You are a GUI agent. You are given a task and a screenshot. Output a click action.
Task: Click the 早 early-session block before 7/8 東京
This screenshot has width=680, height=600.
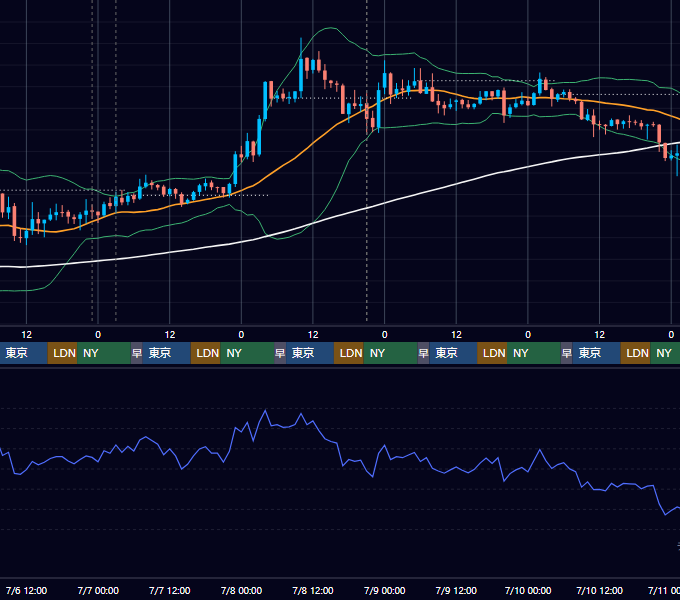click(280, 353)
